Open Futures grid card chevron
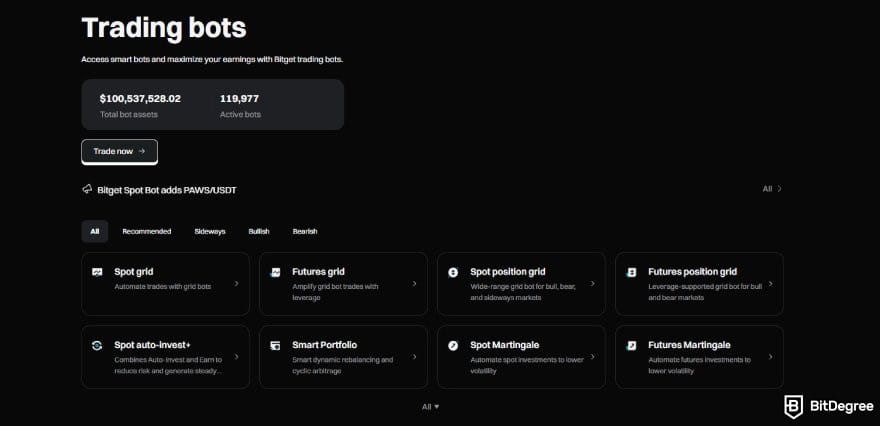Screen dimensions: 880x426 [x=414, y=283]
